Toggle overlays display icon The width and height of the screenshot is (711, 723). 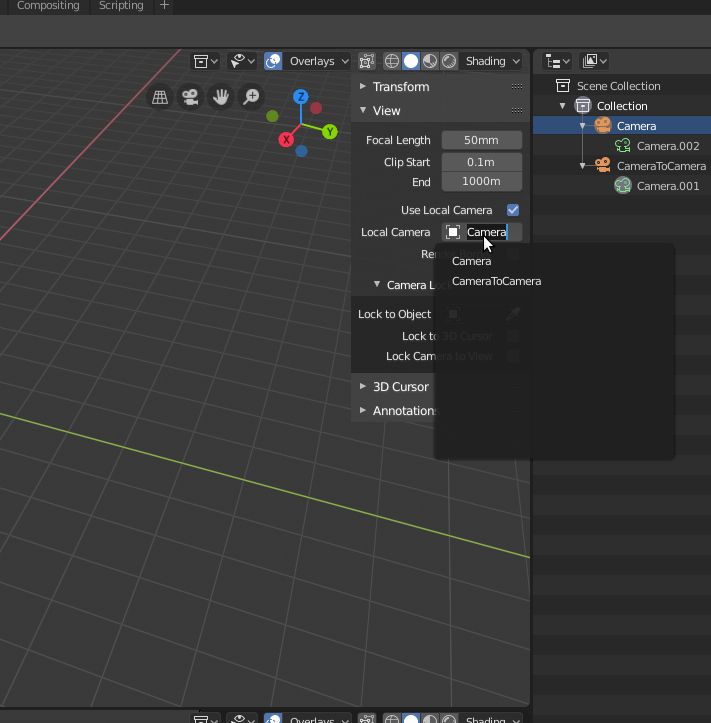point(273,61)
